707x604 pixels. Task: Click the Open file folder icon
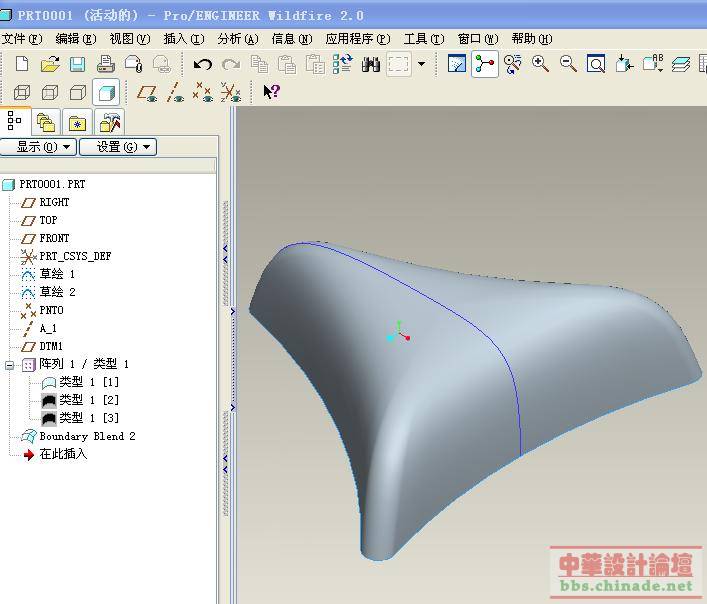(50, 64)
